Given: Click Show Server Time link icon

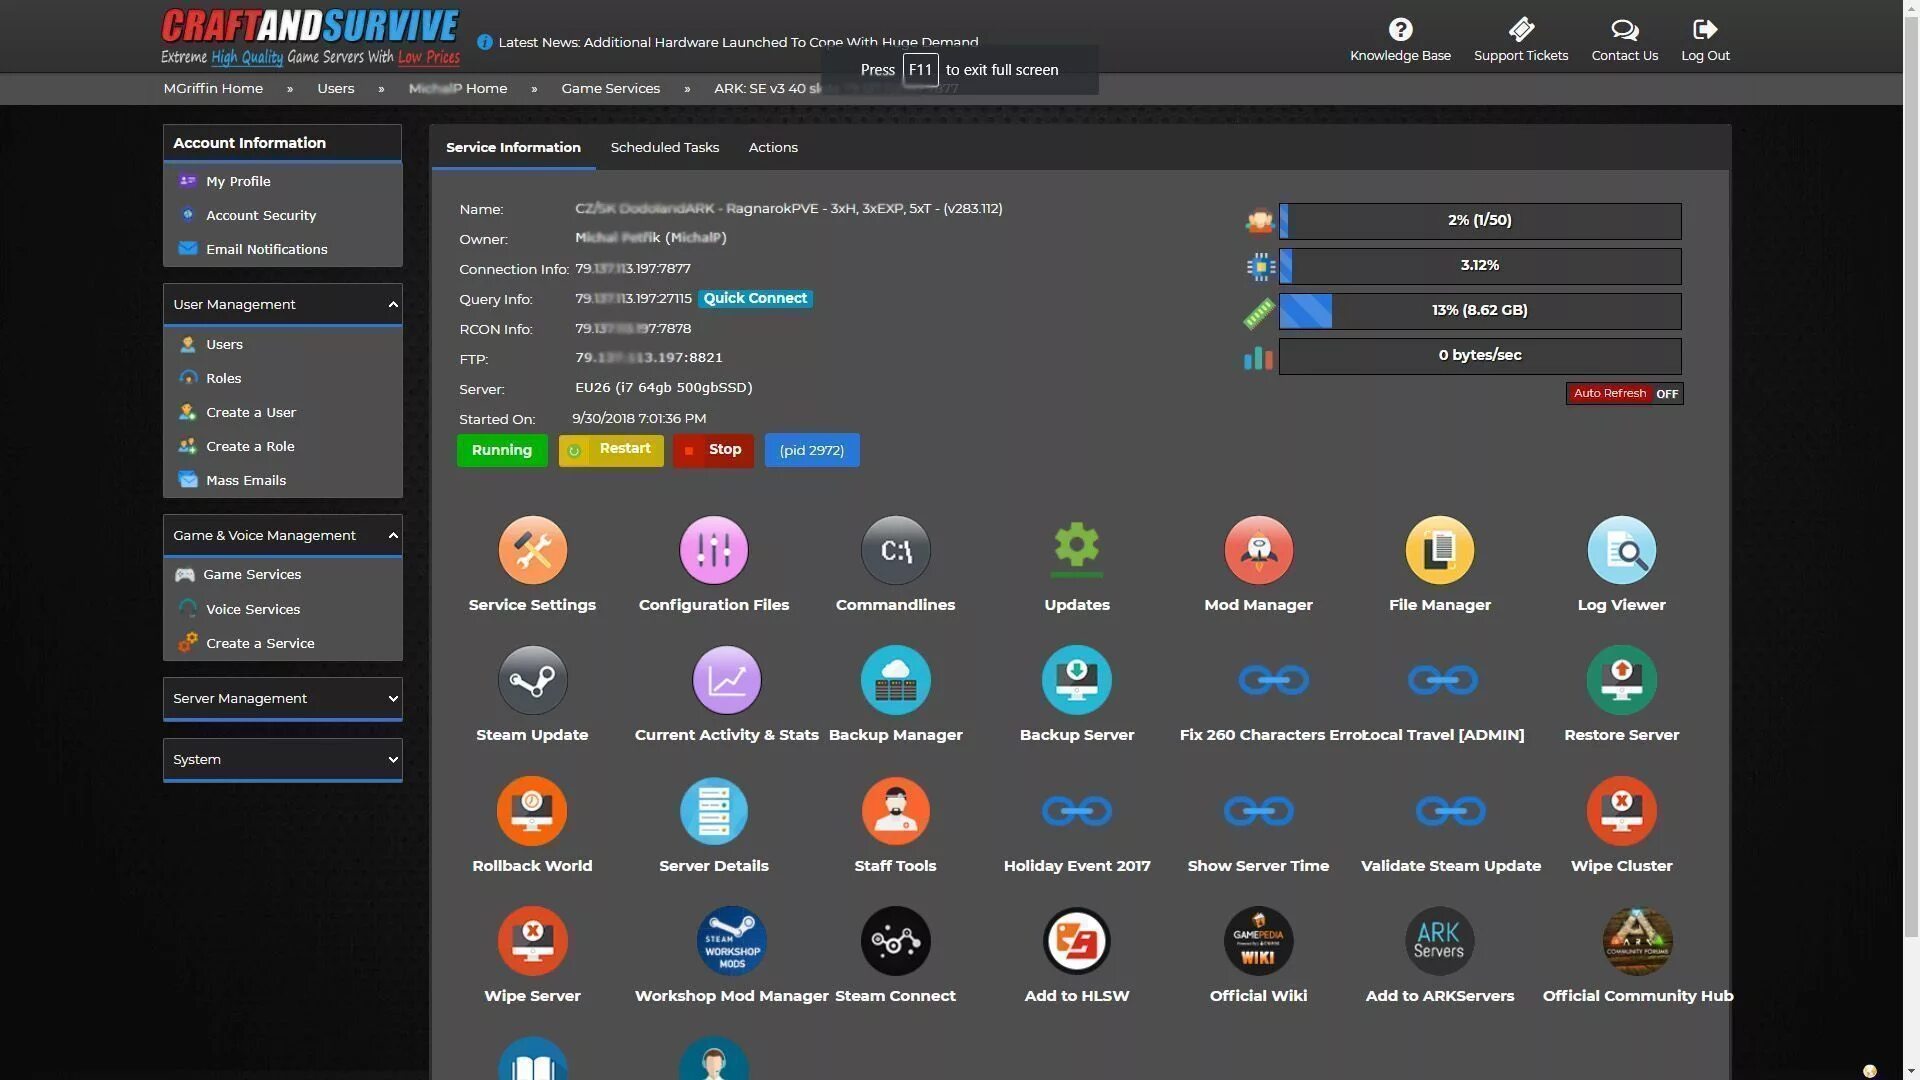Looking at the screenshot, I should click(x=1258, y=811).
